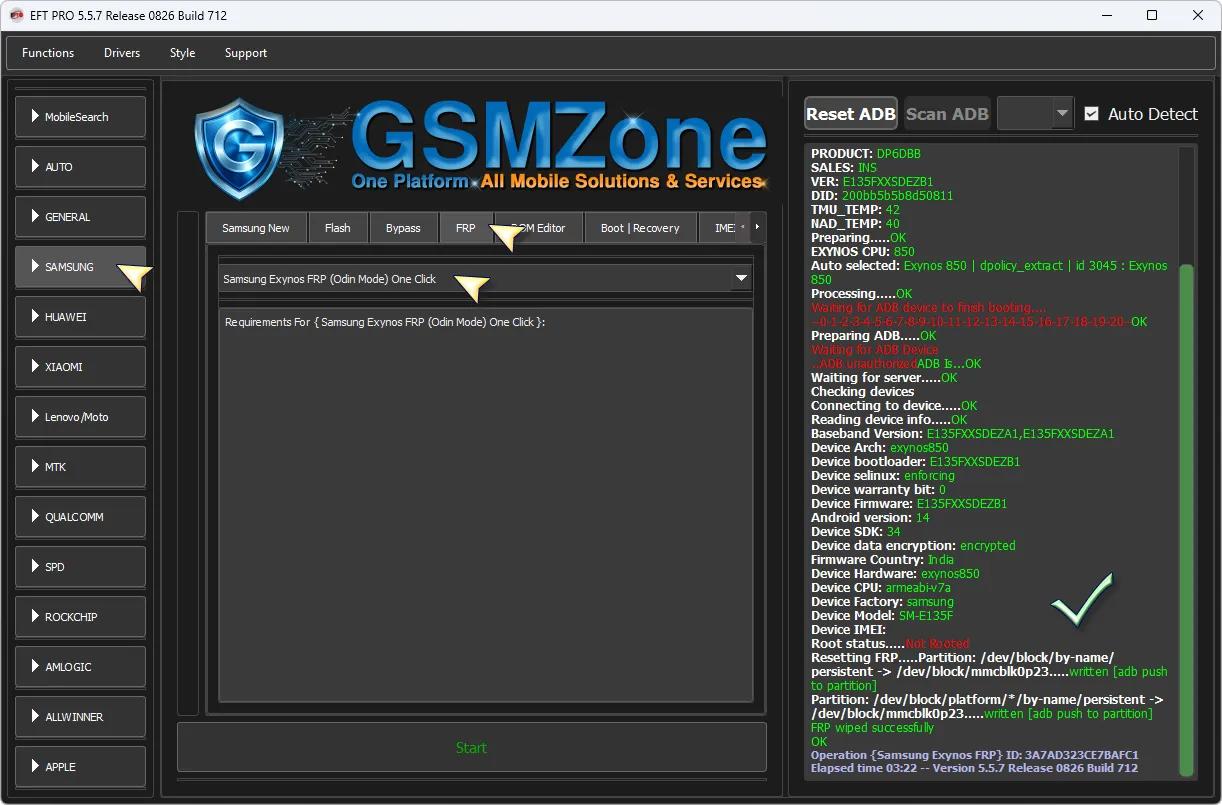Switch to the Bypass tab
1222x805 pixels.
pos(403,228)
